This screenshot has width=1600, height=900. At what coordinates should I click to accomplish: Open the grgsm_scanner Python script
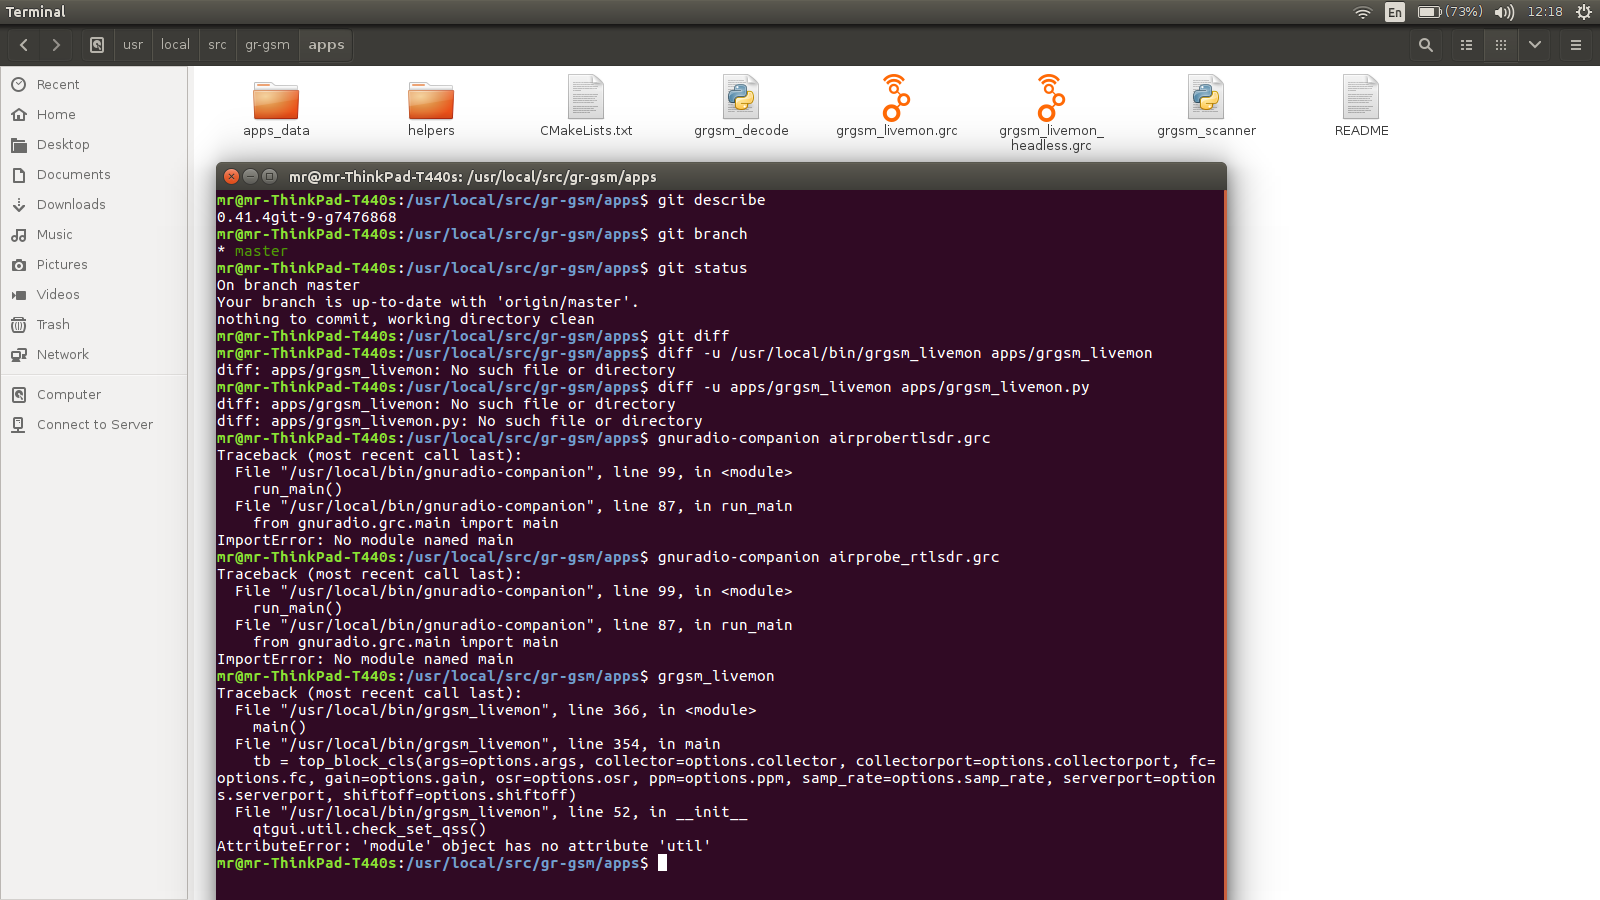click(x=1206, y=100)
